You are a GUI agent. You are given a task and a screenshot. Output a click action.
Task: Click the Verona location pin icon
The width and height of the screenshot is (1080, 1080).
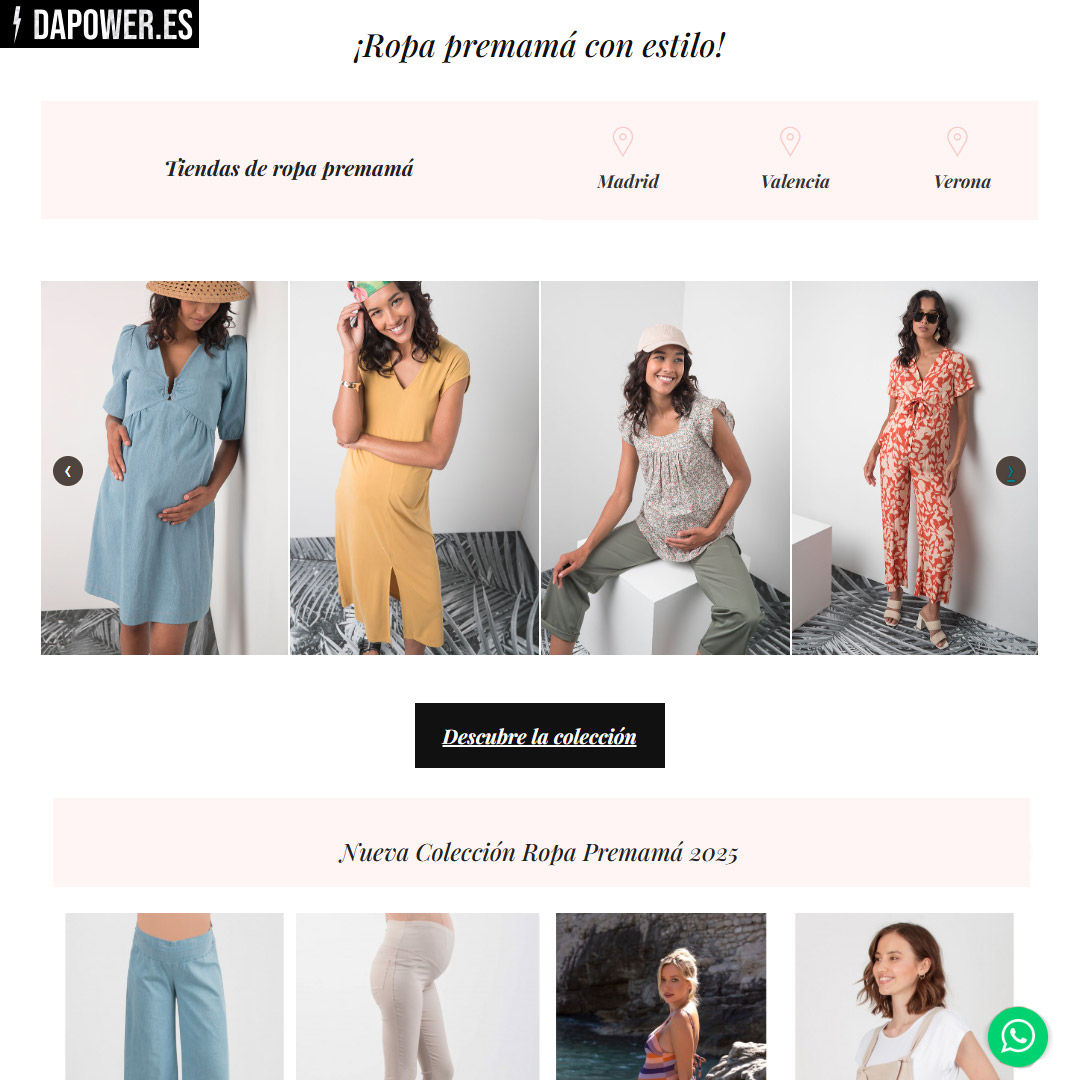957,141
